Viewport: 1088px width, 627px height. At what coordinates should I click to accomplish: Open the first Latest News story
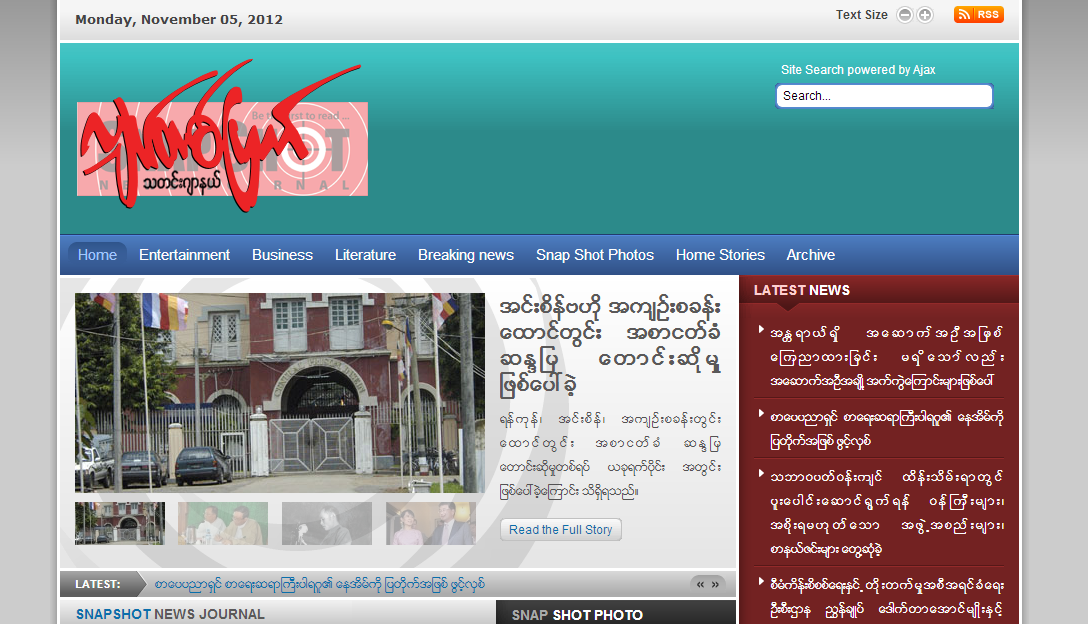[887, 357]
